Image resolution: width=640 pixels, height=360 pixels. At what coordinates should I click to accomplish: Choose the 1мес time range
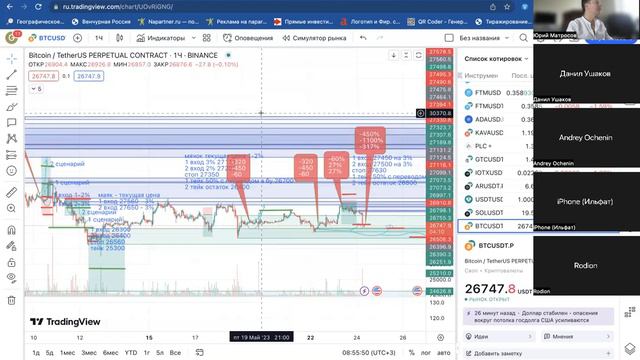pos(67,353)
